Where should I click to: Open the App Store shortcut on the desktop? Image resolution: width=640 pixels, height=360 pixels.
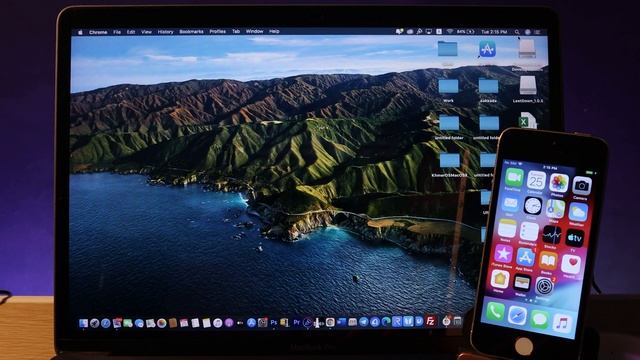tap(487, 49)
